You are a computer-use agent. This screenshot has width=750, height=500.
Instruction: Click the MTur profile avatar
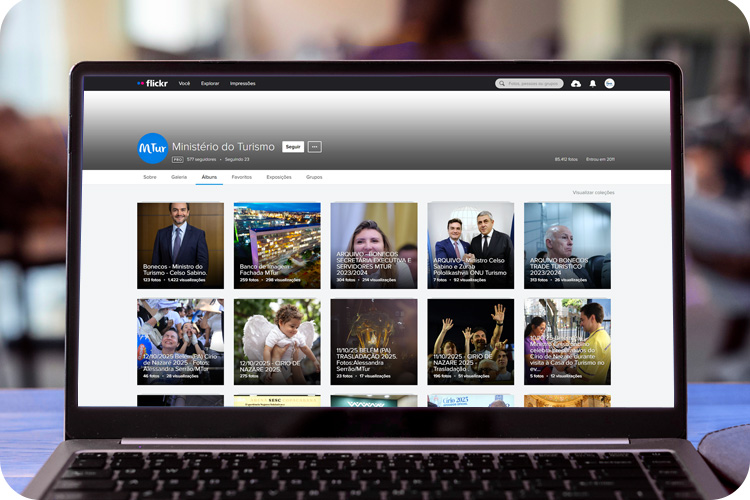point(152,148)
